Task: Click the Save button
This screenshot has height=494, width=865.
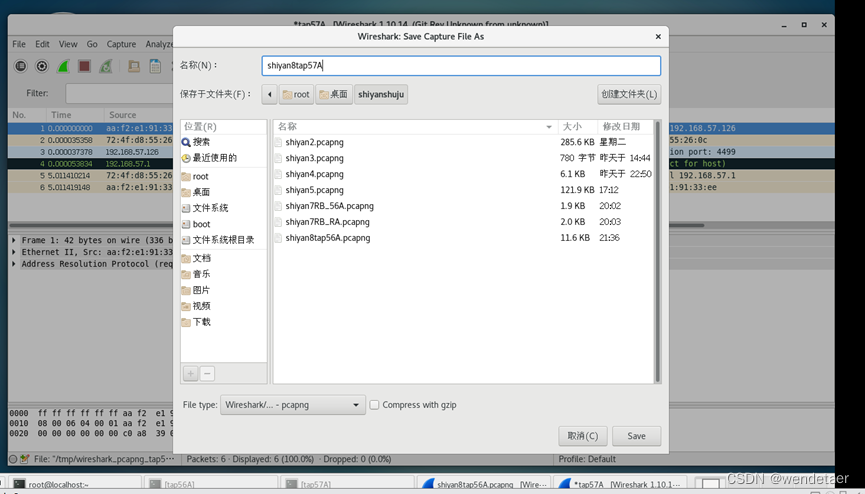Action: (636, 436)
